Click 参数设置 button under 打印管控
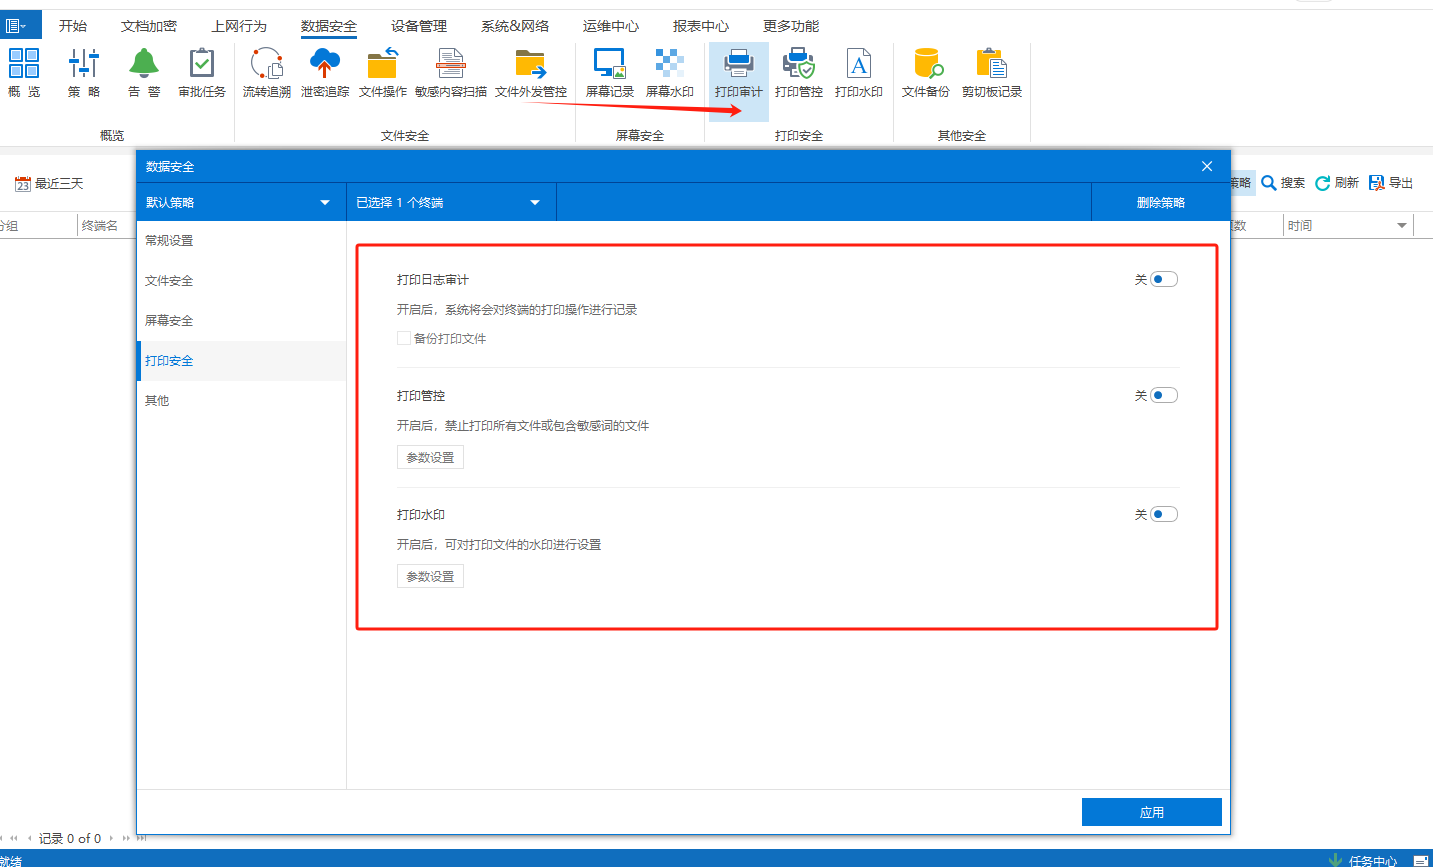This screenshot has width=1433, height=867. (x=430, y=458)
